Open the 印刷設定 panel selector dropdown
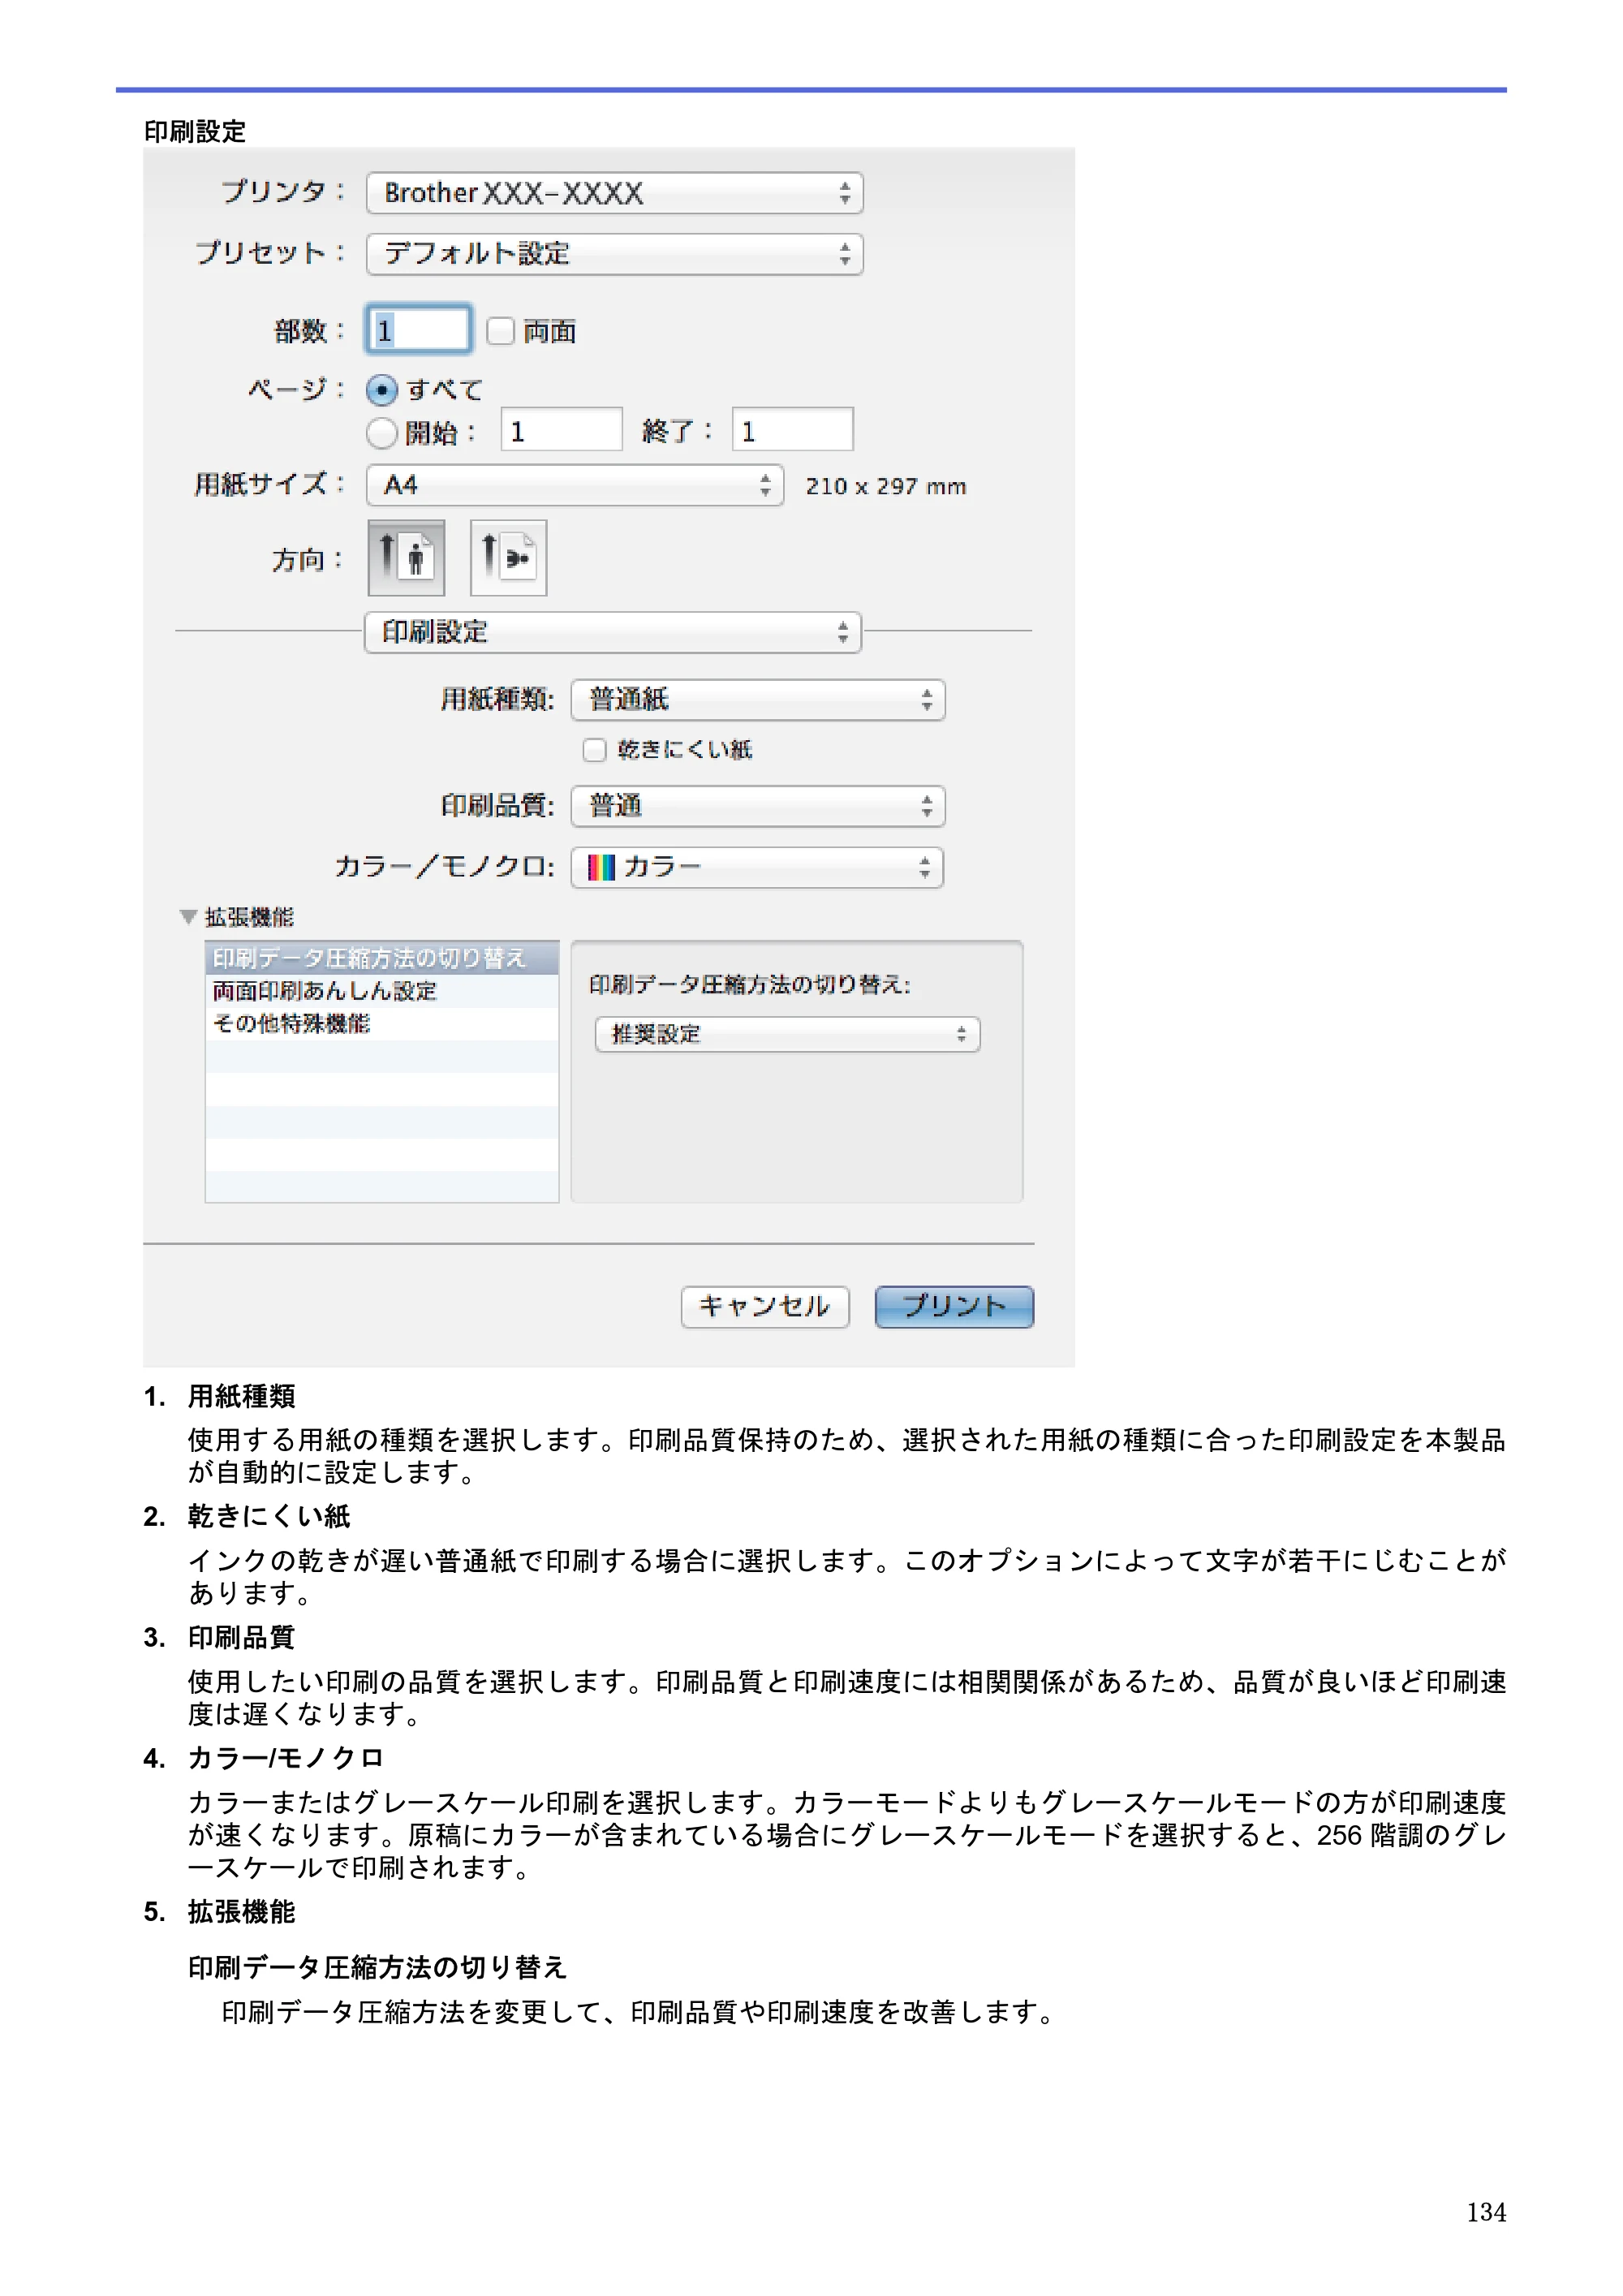Viewport: 1623px width, 2296px height. [x=612, y=632]
